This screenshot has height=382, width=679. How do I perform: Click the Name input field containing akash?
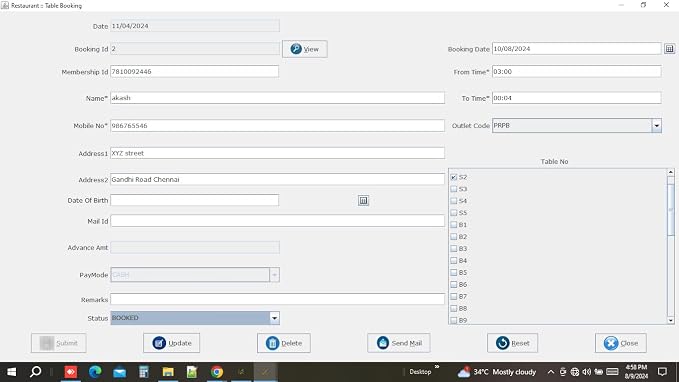(277, 98)
